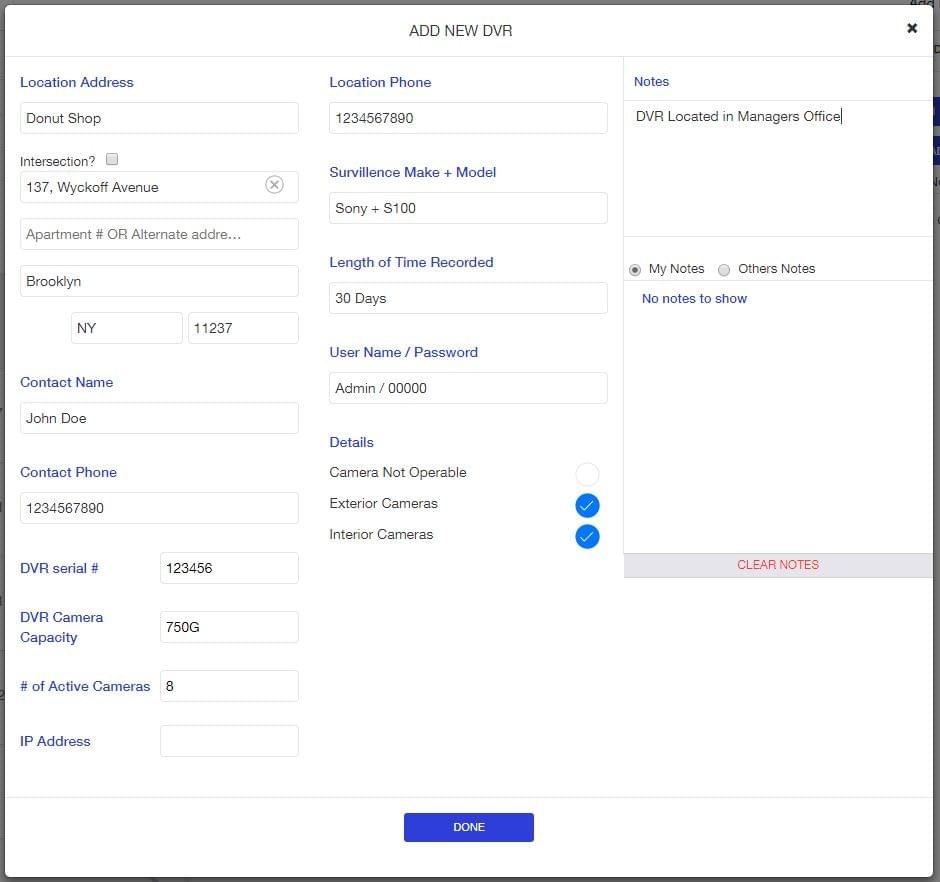This screenshot has width=940, height=882.
Task: Click the User Name / Password field
Action: click(x=468, y=388)
